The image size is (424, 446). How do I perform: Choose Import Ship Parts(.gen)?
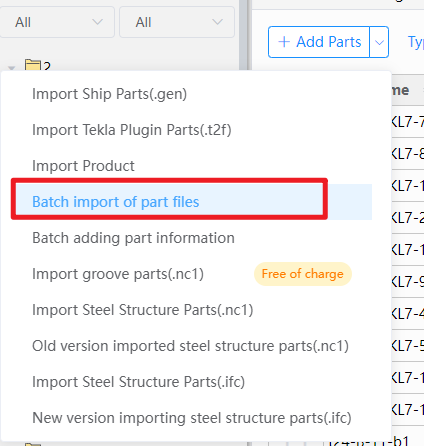pos(109,94)
